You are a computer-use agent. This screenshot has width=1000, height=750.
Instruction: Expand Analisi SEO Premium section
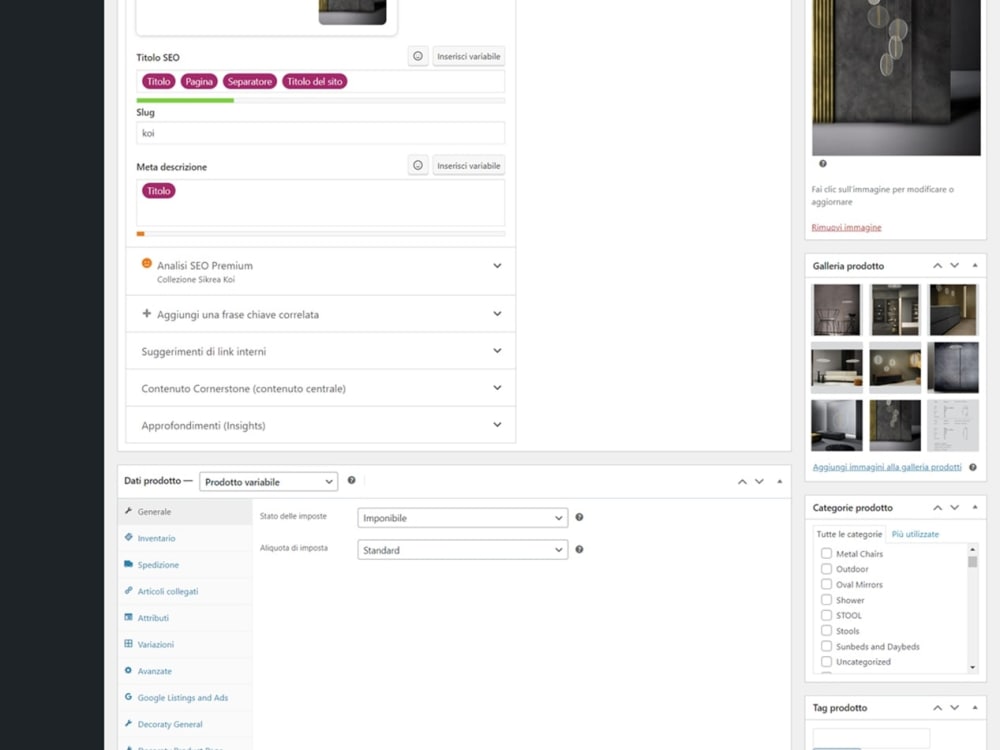pos(320,271)
